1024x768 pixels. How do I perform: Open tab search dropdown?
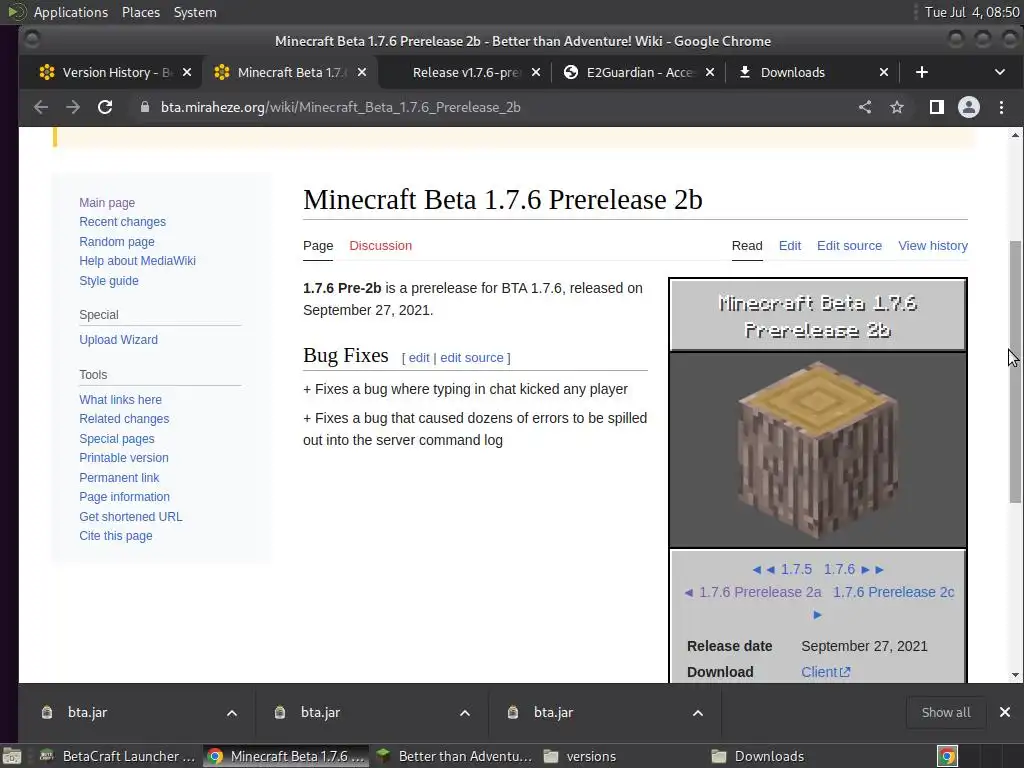click(999, 72)
